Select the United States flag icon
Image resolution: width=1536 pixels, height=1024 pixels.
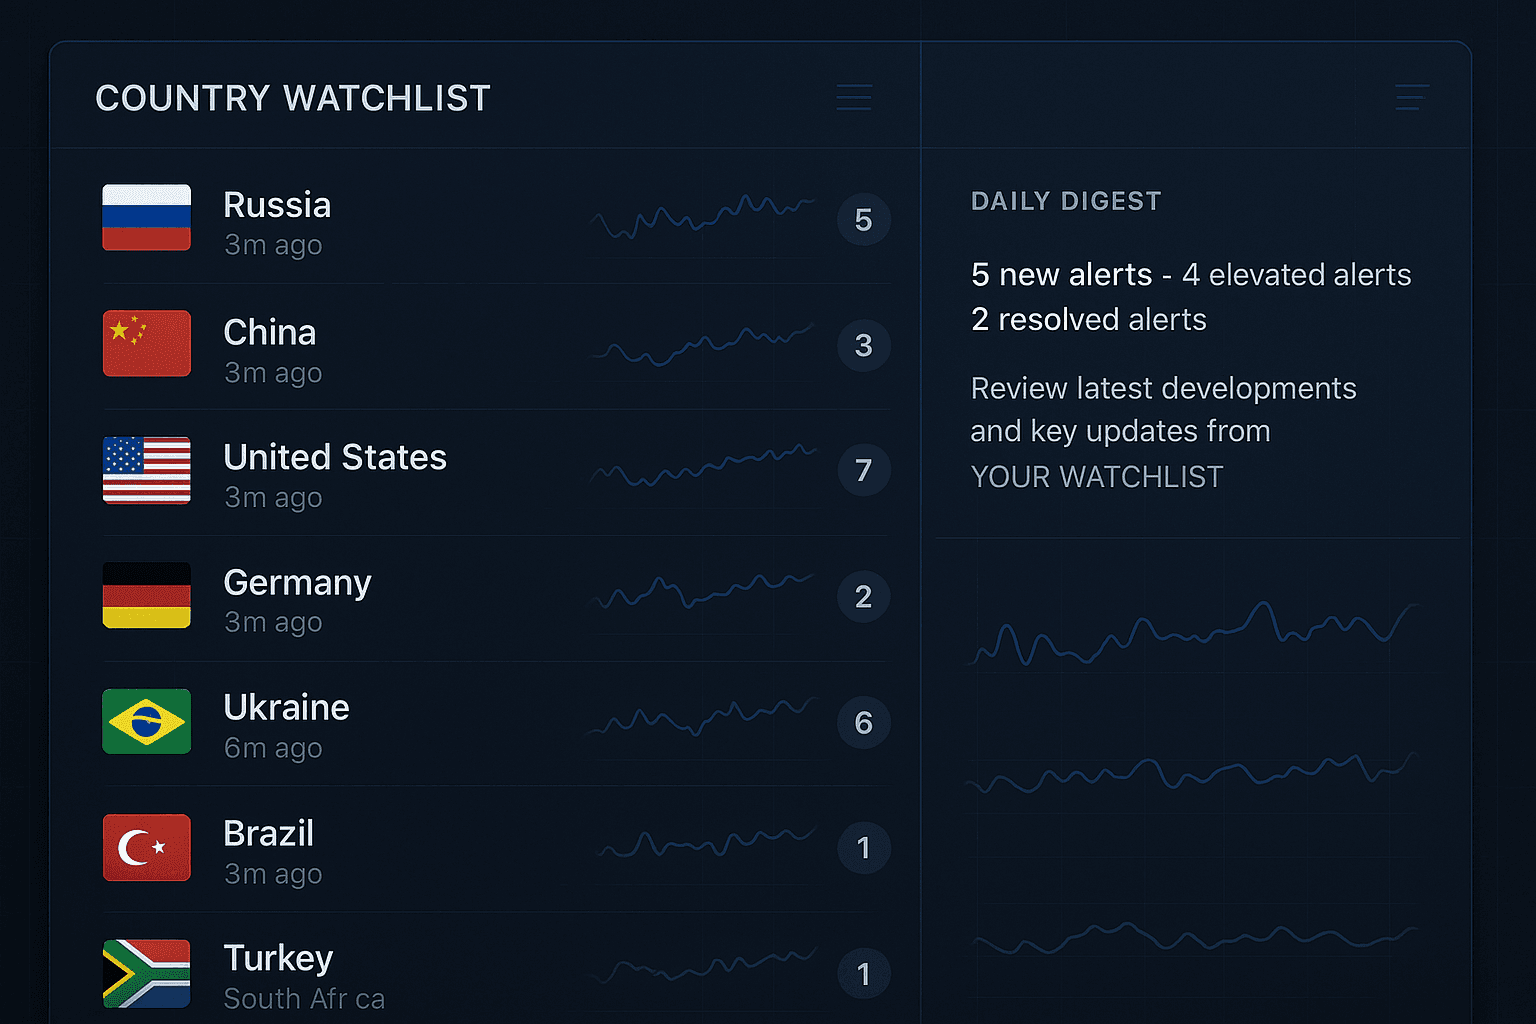[146, 469]
